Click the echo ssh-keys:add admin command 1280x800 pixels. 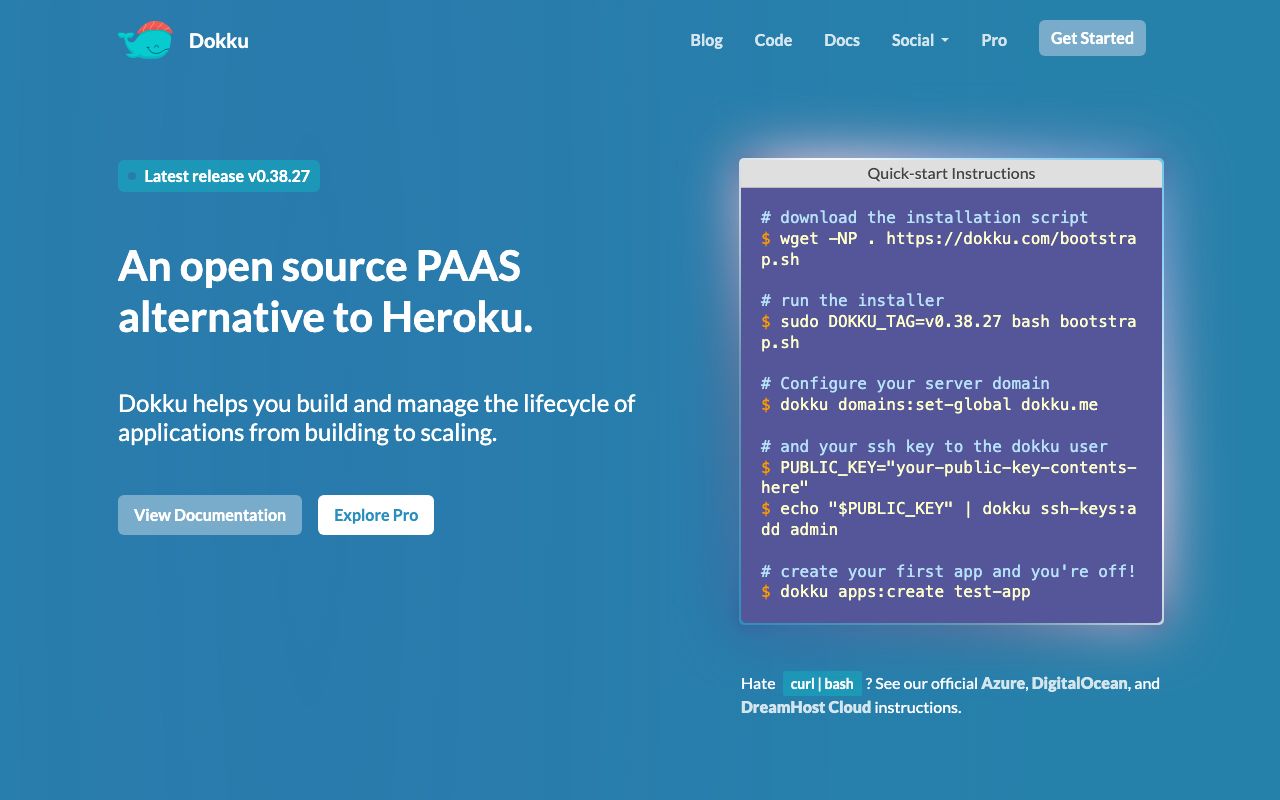coord(949,519)
